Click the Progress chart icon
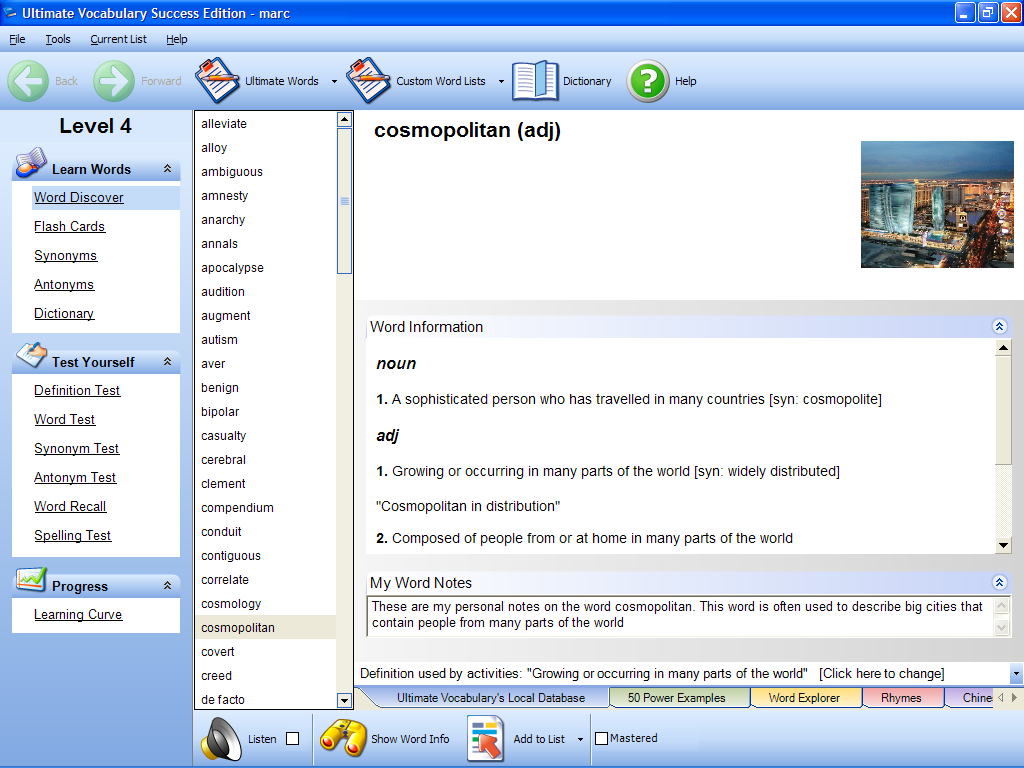1024x768 pixels. pyautogui.click(x=31, y=579)
